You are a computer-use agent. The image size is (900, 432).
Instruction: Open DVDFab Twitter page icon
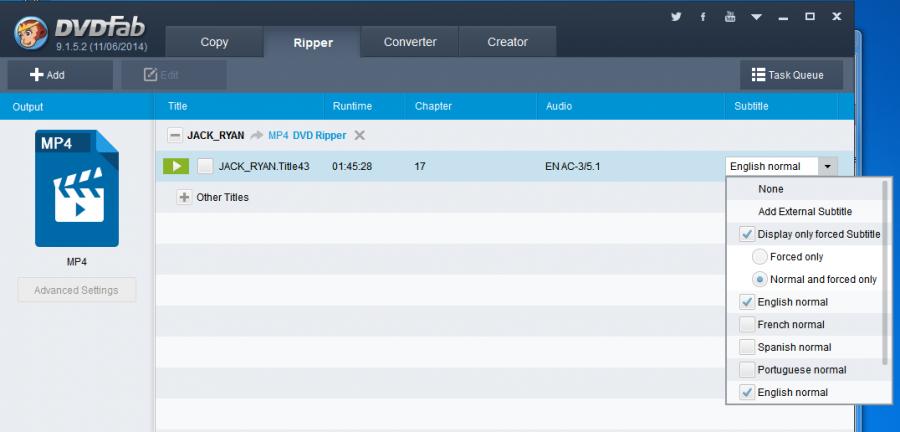click(x=676, y=17)
